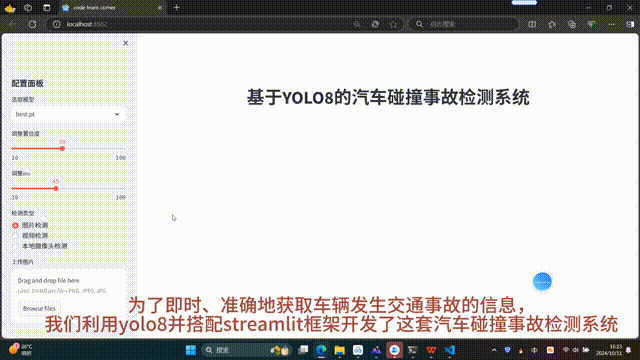This screenshot has height=360, width=640.
Task: Open the browser settings and more menu
Action: point(611,24)
